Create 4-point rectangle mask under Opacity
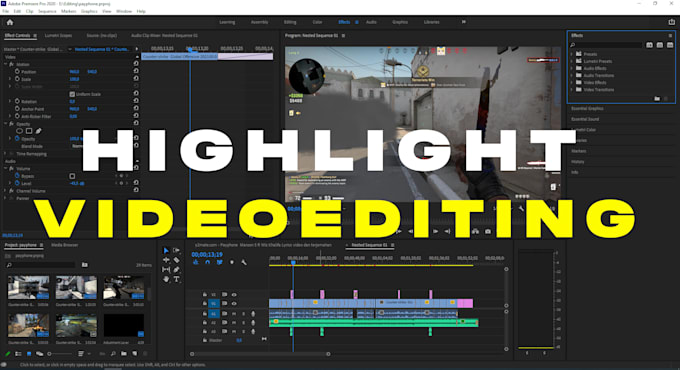680x370 pixels. pos(29,131)
